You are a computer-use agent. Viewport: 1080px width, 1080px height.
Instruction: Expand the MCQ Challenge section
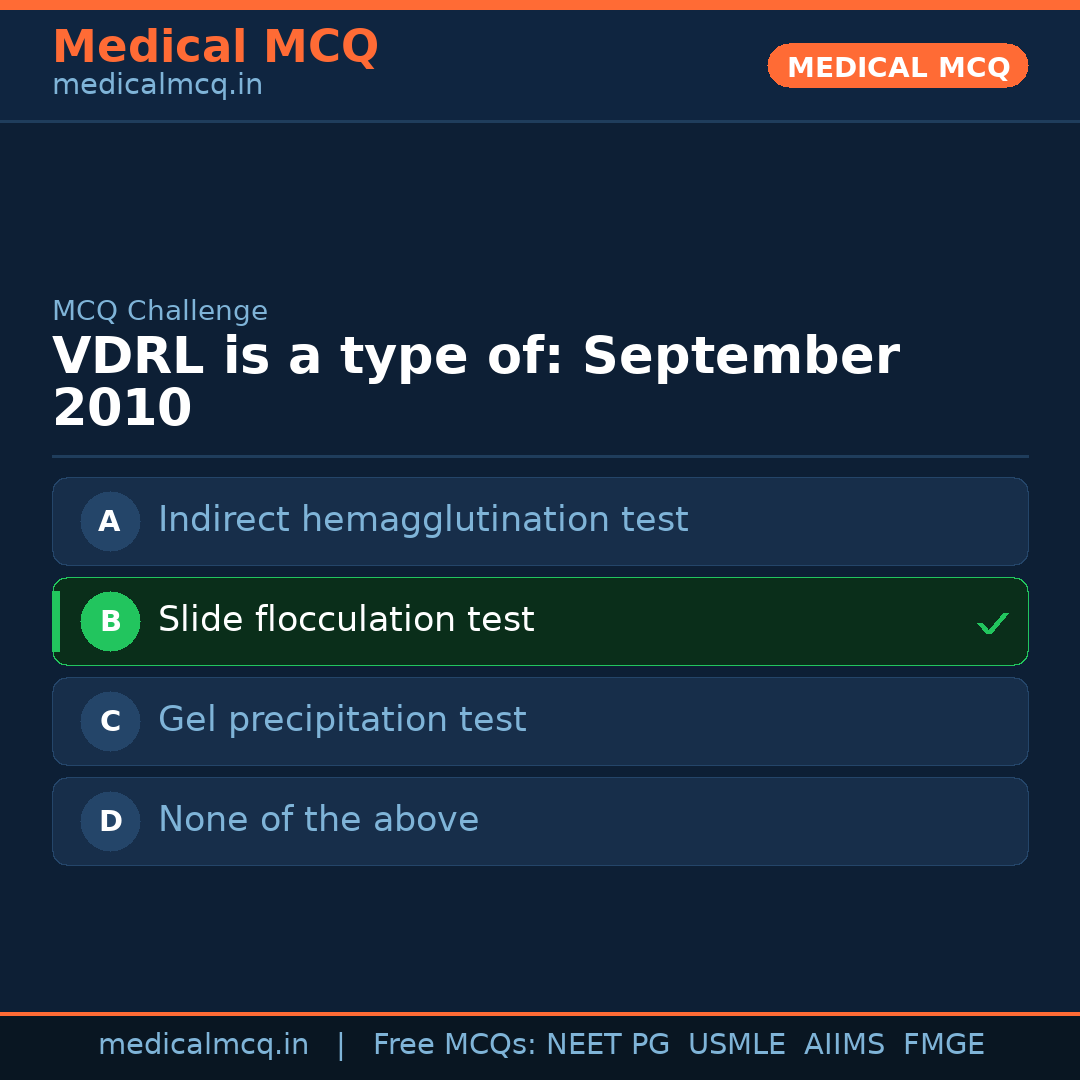pyautogui.click(x=160, y=311)
